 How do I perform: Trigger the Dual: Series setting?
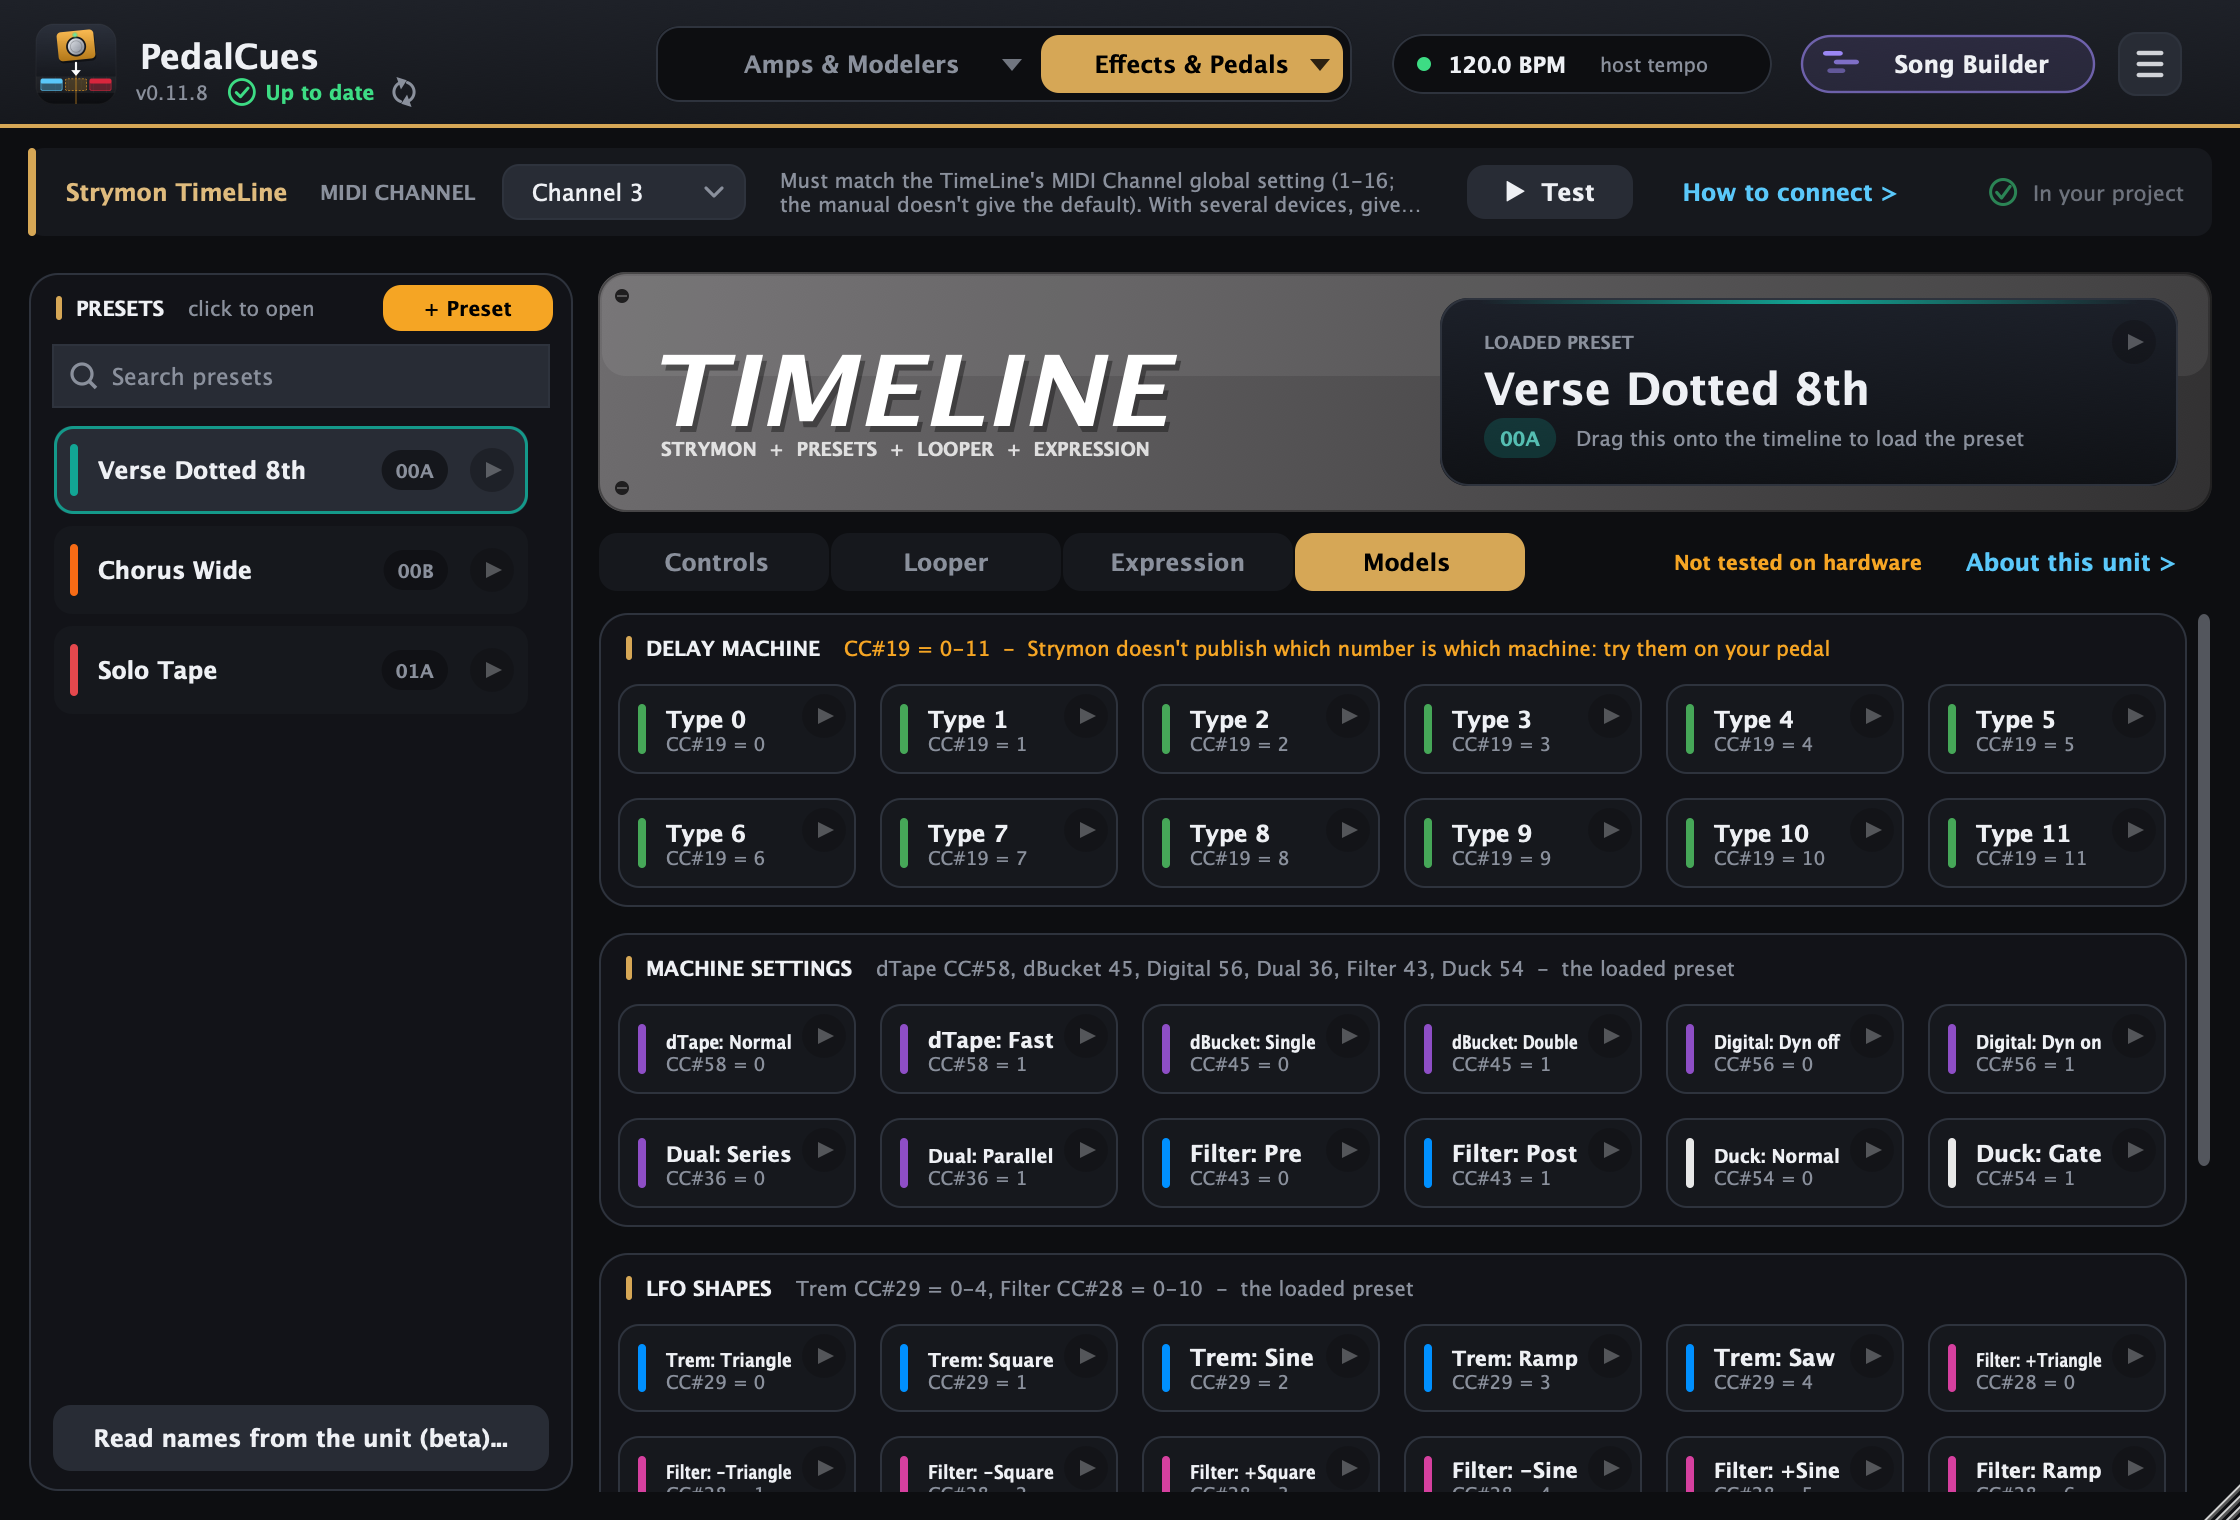pos(737,1163)
